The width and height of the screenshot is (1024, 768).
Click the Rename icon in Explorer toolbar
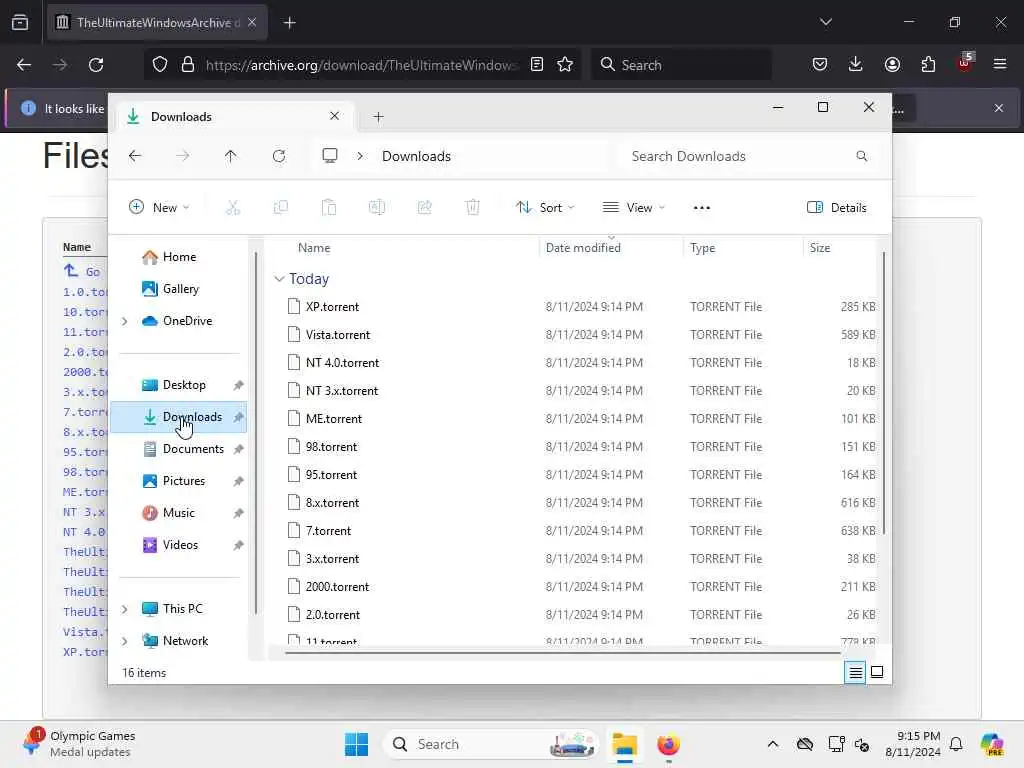click(x=377, y=208)
